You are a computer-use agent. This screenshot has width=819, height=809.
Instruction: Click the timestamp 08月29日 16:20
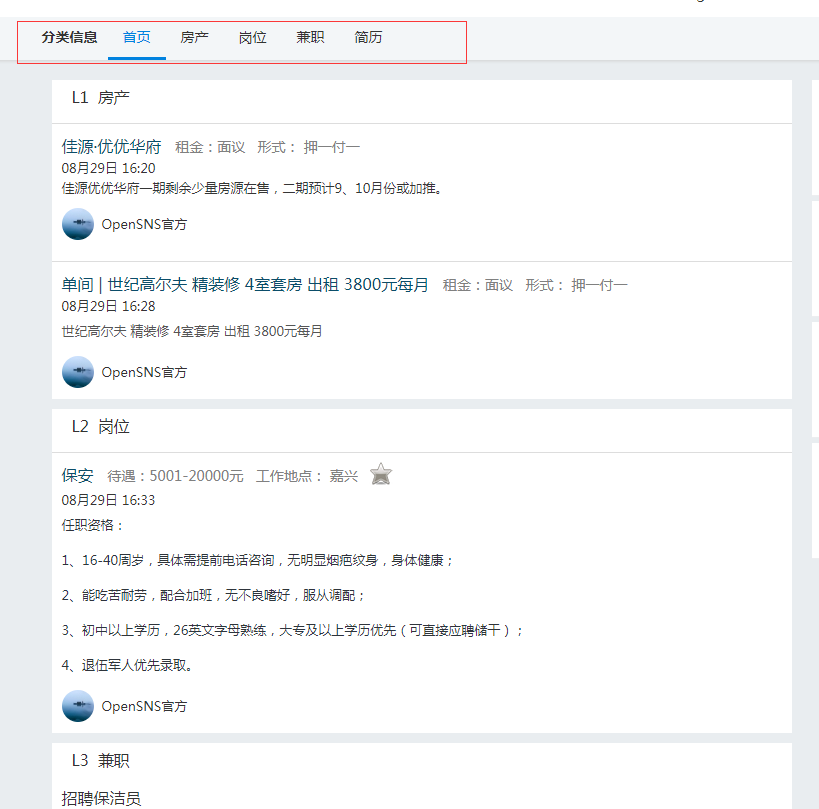[109, 168]
